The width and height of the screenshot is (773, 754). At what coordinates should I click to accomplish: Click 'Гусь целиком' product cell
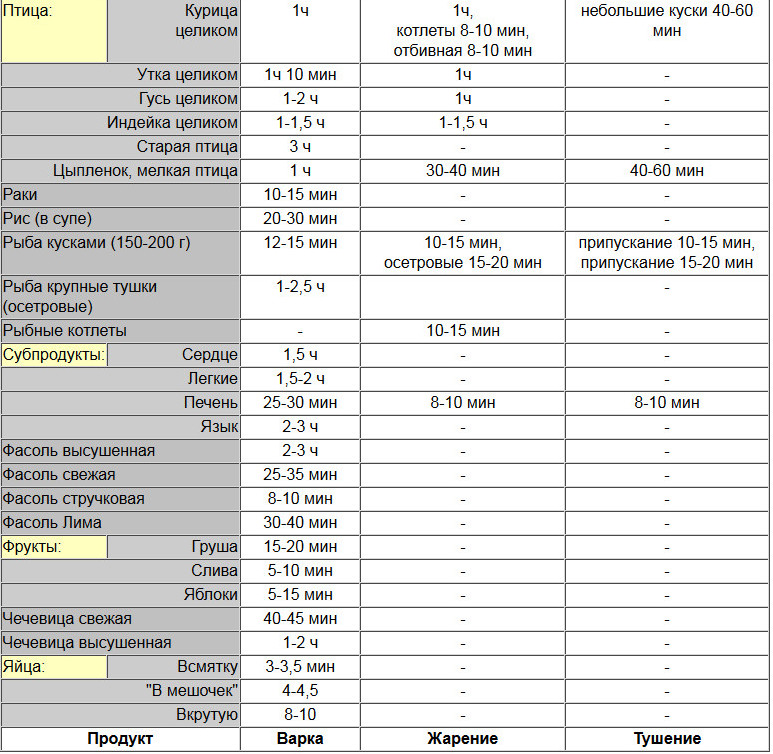[x=120, y=99]
